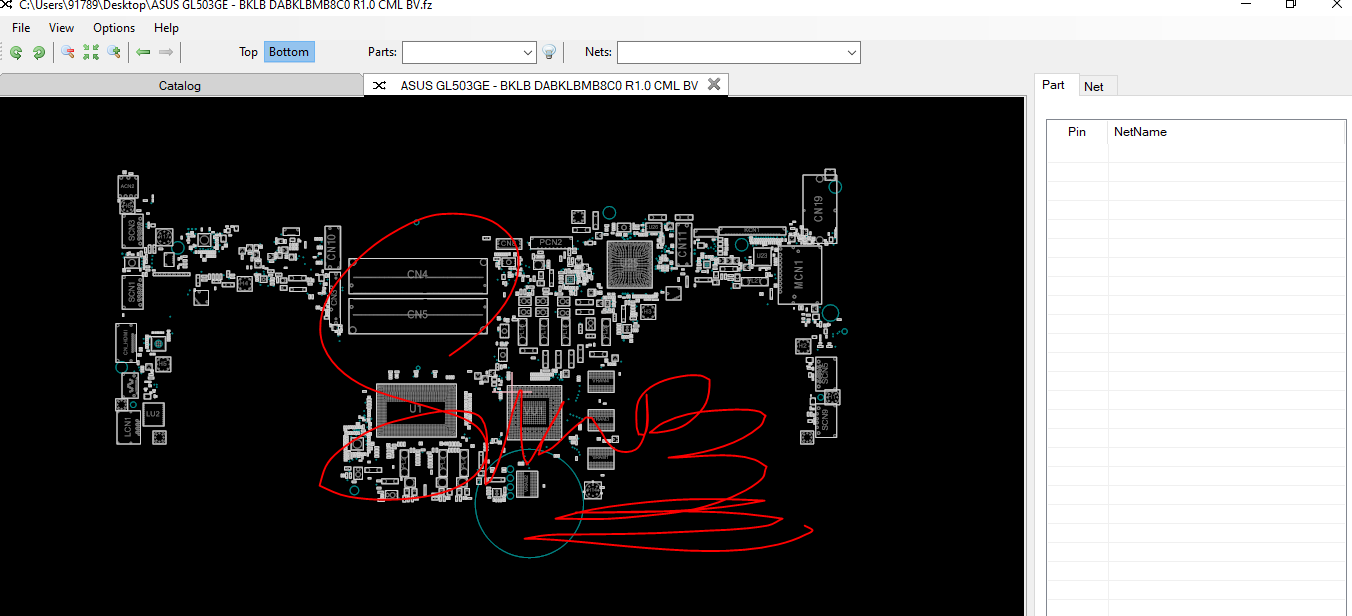
Task: Select the CN11 connector on board
Action: tap(682, 242)
